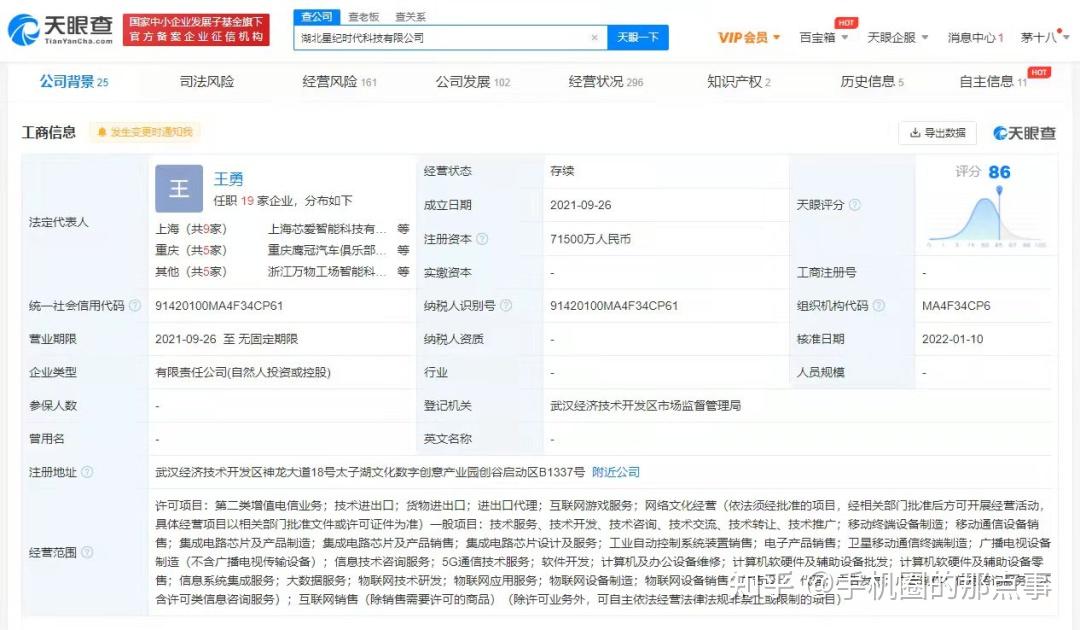
Task: Select the 查公司 search tab
Action: coord(316,17)
